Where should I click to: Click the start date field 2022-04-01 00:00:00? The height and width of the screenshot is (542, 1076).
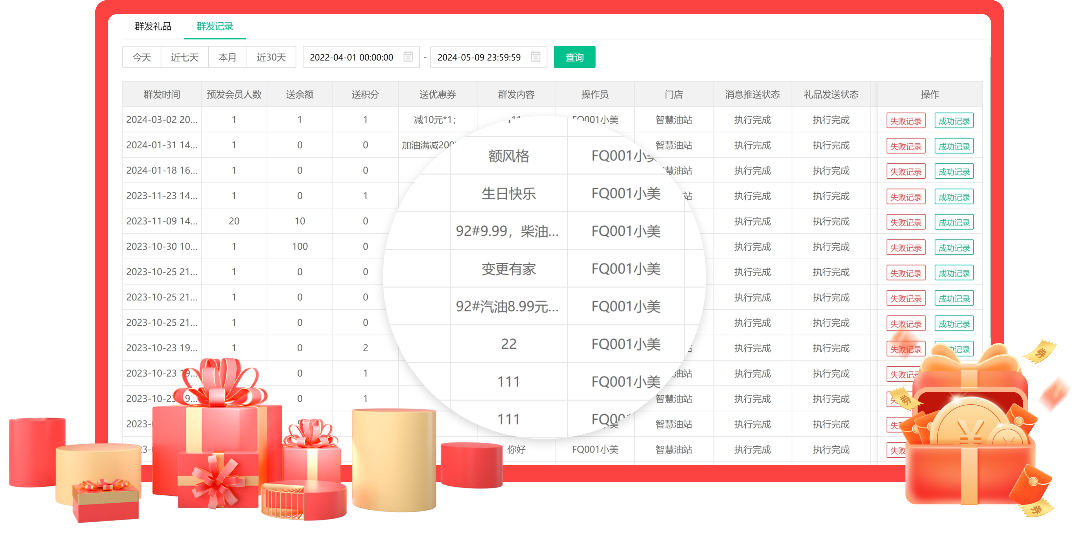click(352, 57)
